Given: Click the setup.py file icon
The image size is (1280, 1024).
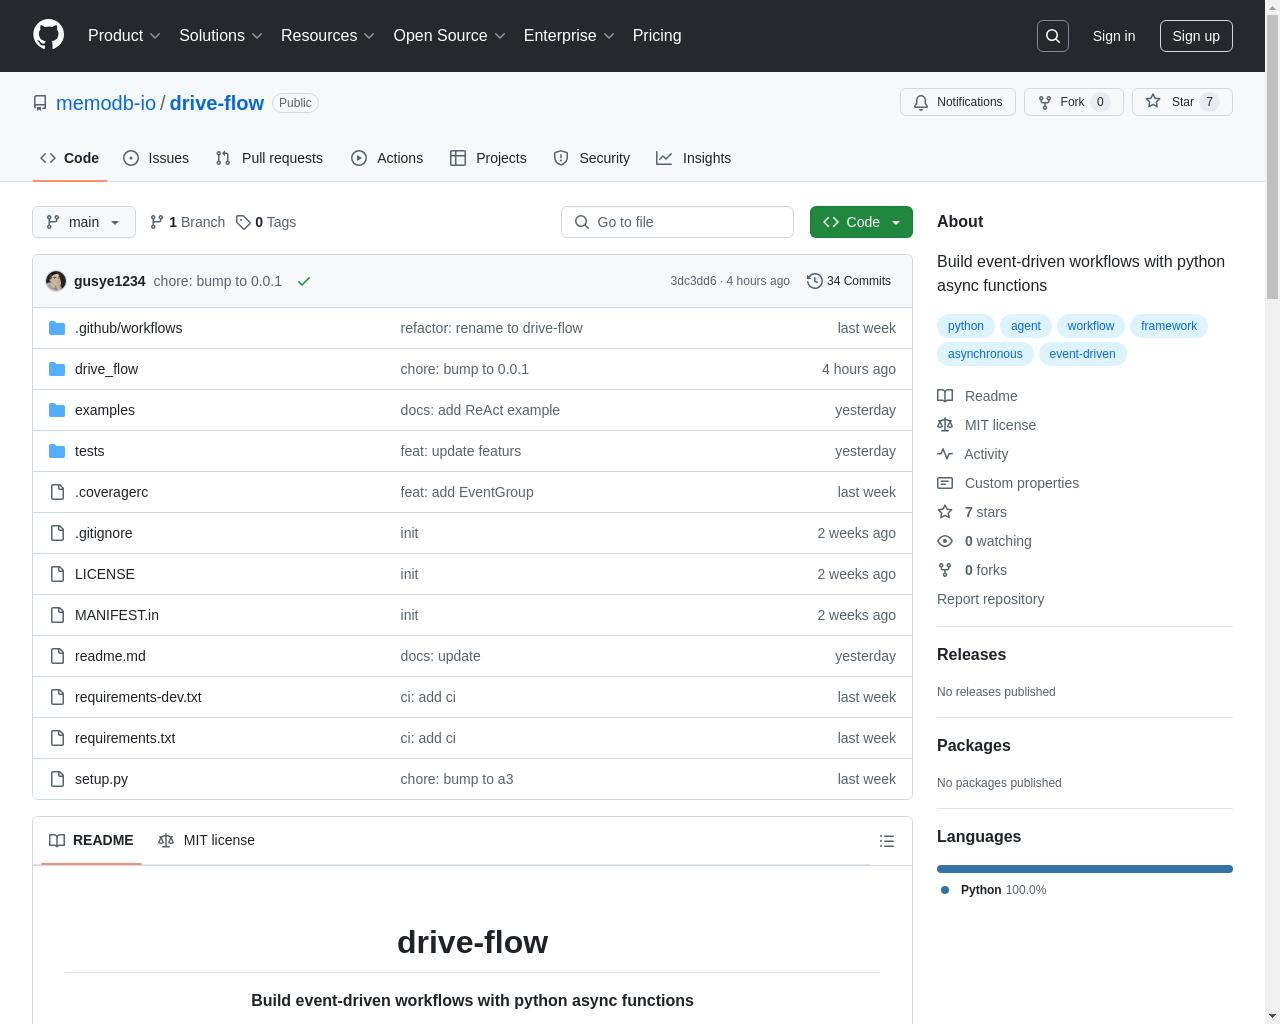Looking at the screenshot, I should (x=57, y=779).
